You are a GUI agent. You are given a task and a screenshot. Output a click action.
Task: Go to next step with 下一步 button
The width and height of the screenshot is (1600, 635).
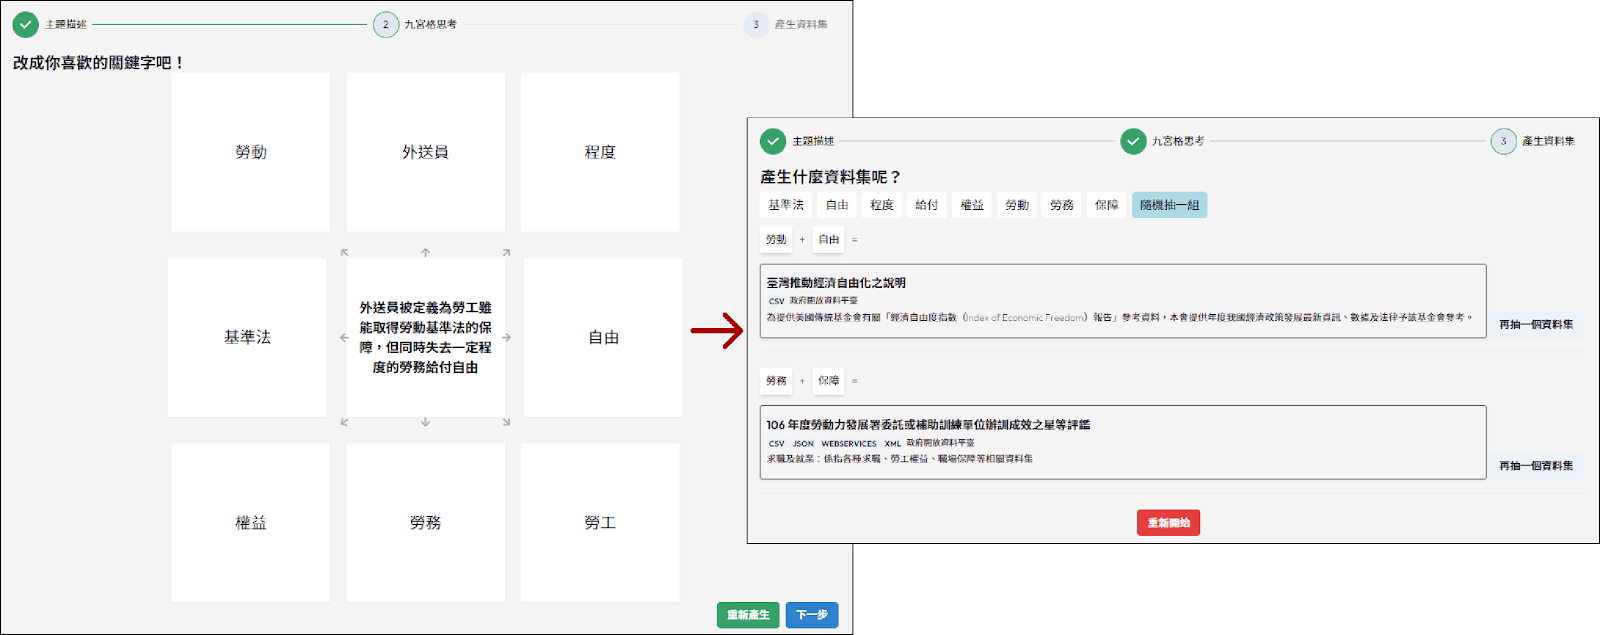[x=811, y=614]
